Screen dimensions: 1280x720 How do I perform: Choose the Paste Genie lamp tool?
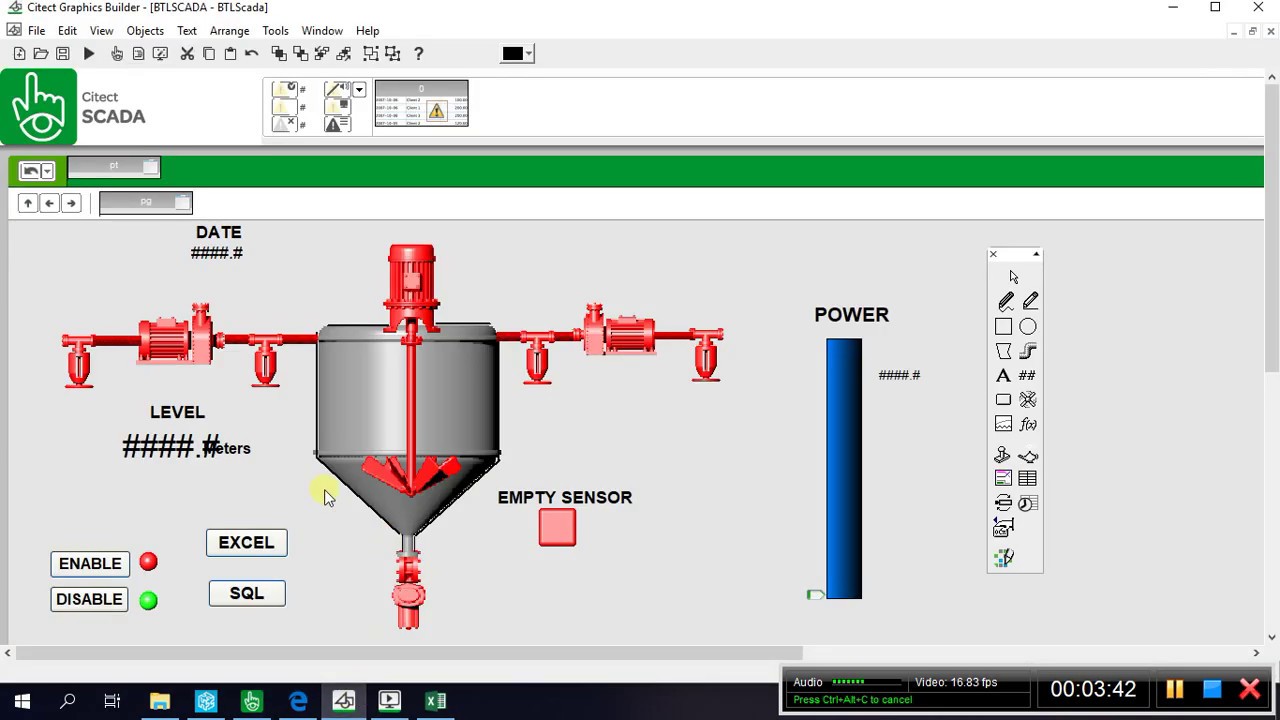(1028, 456)
